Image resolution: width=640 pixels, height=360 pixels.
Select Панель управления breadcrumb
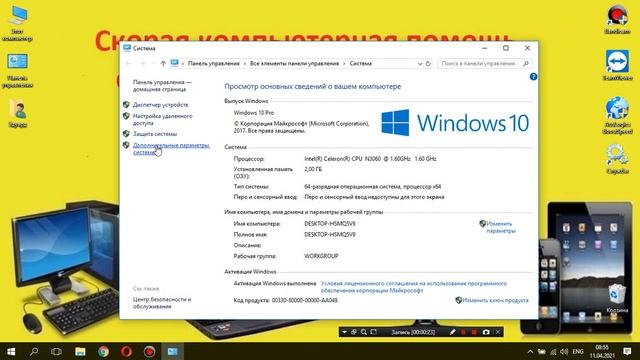(213, 64)
